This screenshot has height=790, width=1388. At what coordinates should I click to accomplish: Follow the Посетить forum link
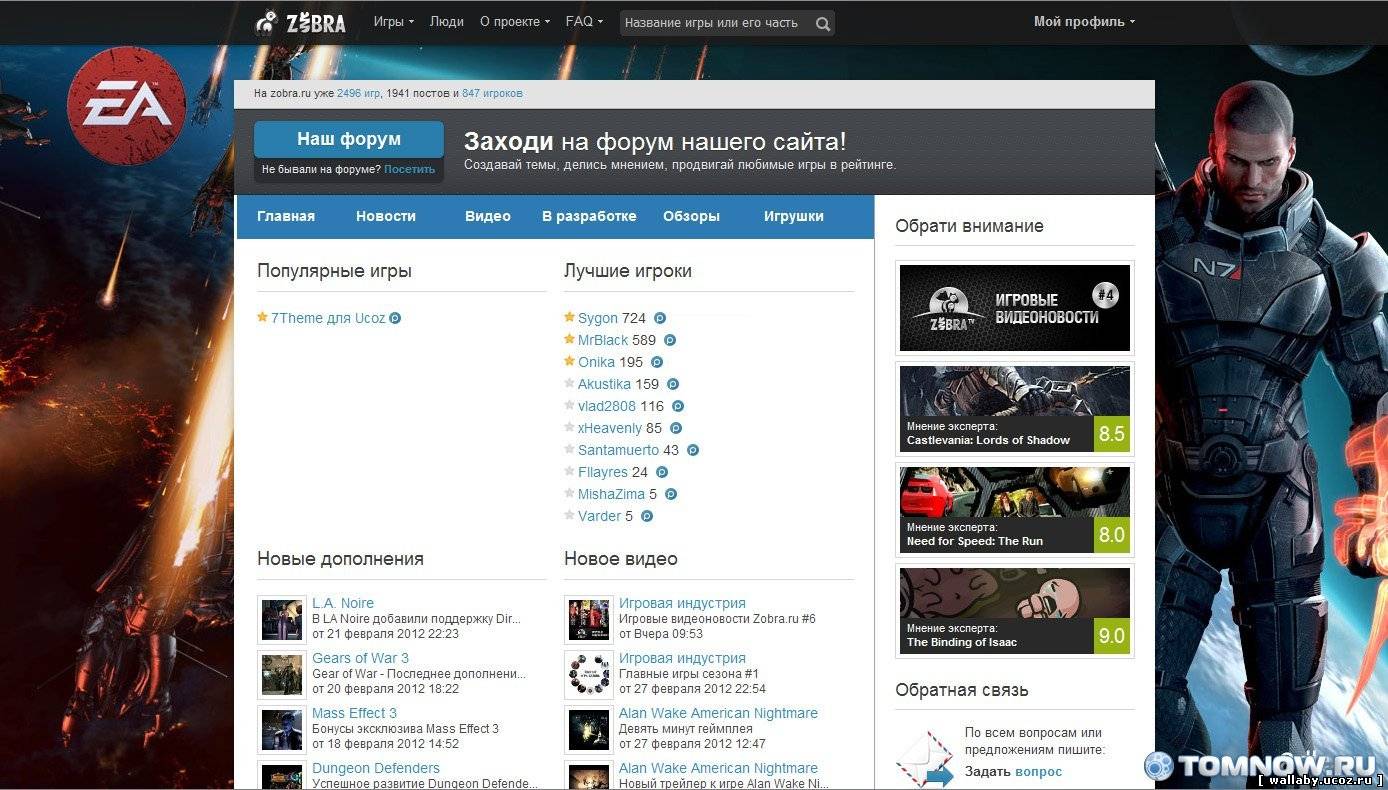coord(409,170)
